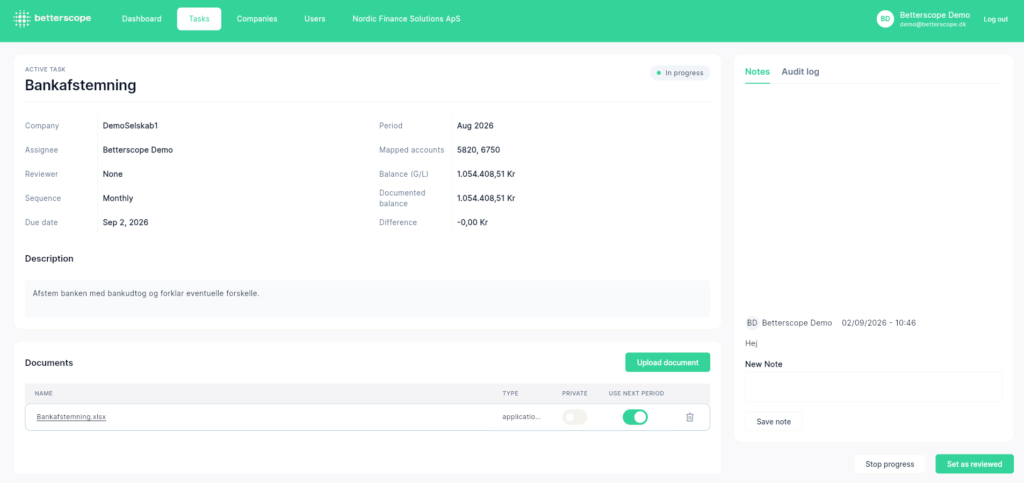Click the In progress status badge
The image size is (1024, 483).
679,73
